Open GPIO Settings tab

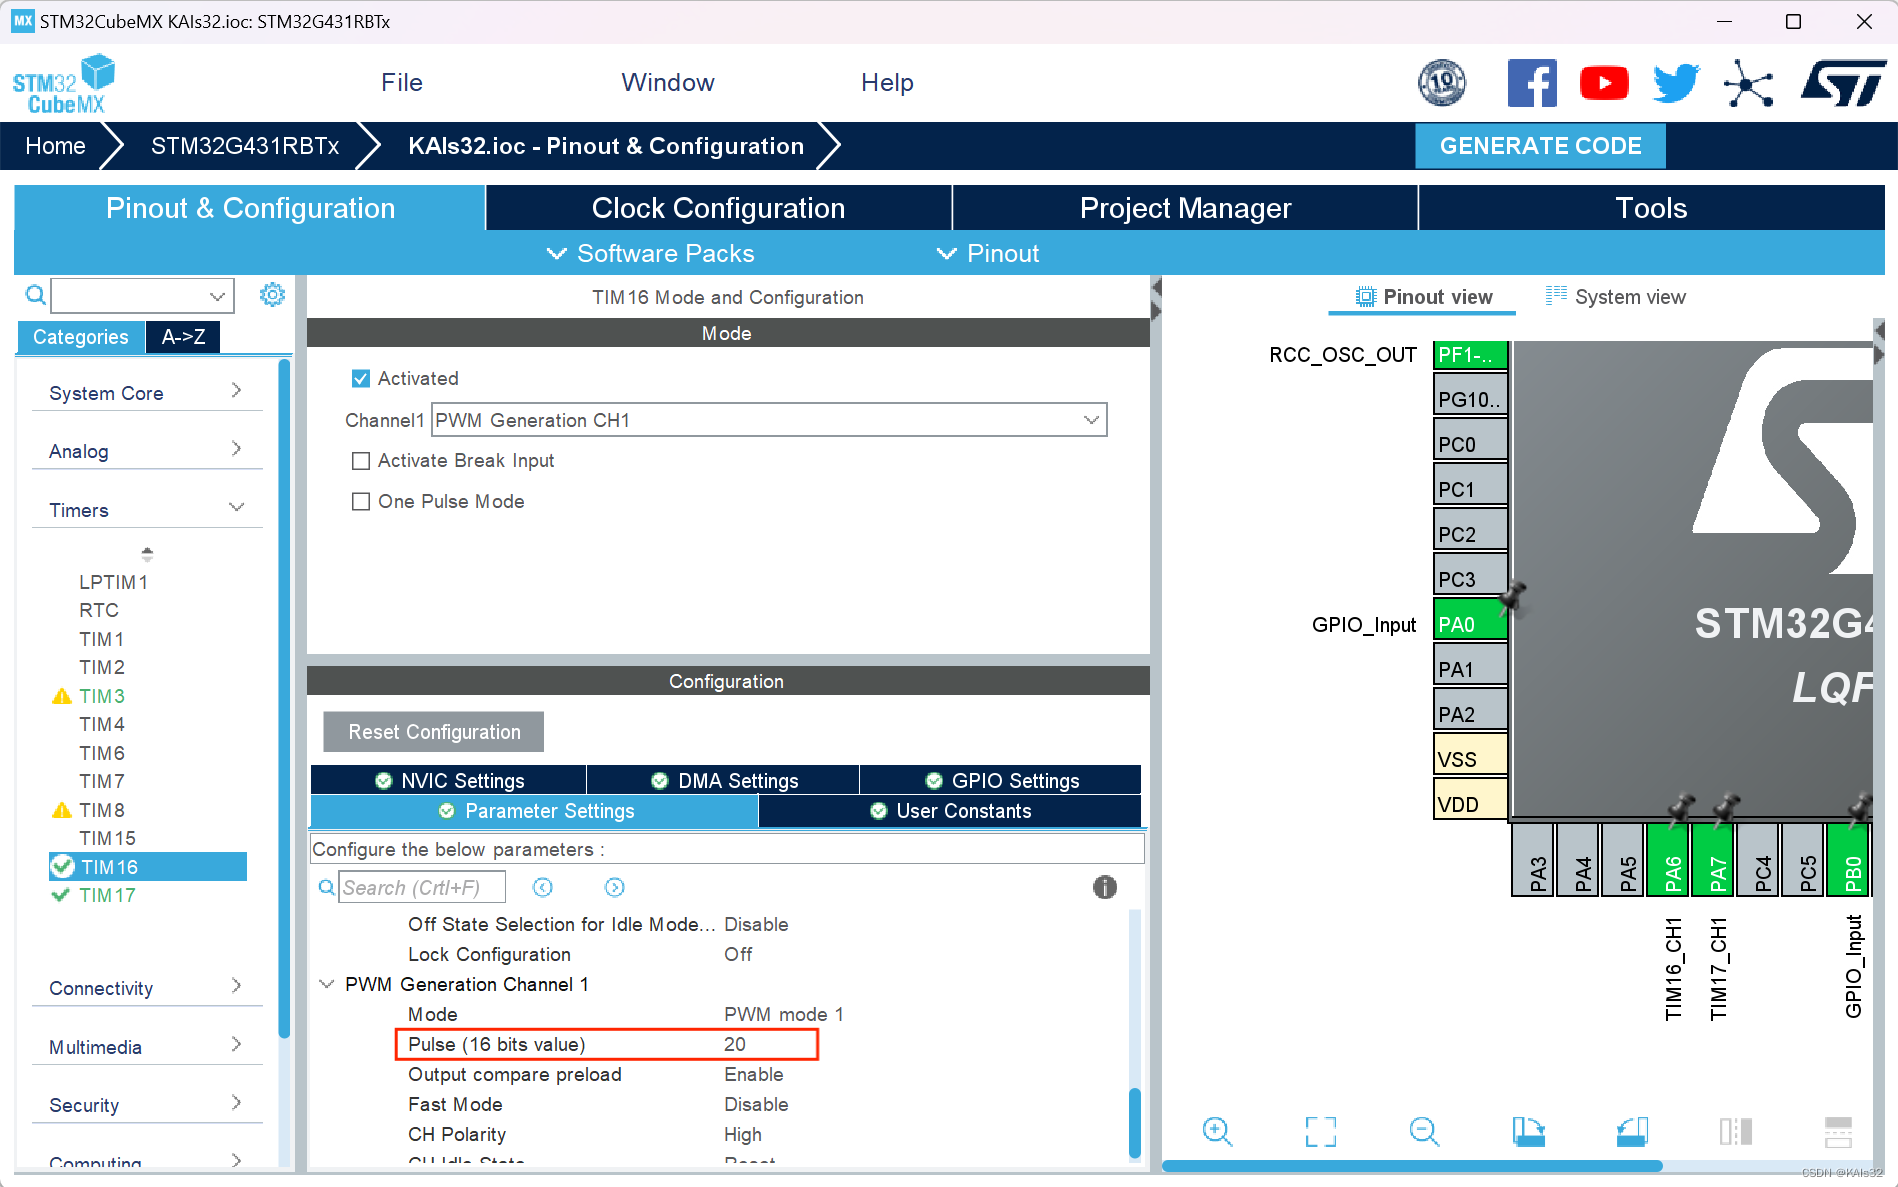point(1001,780)
